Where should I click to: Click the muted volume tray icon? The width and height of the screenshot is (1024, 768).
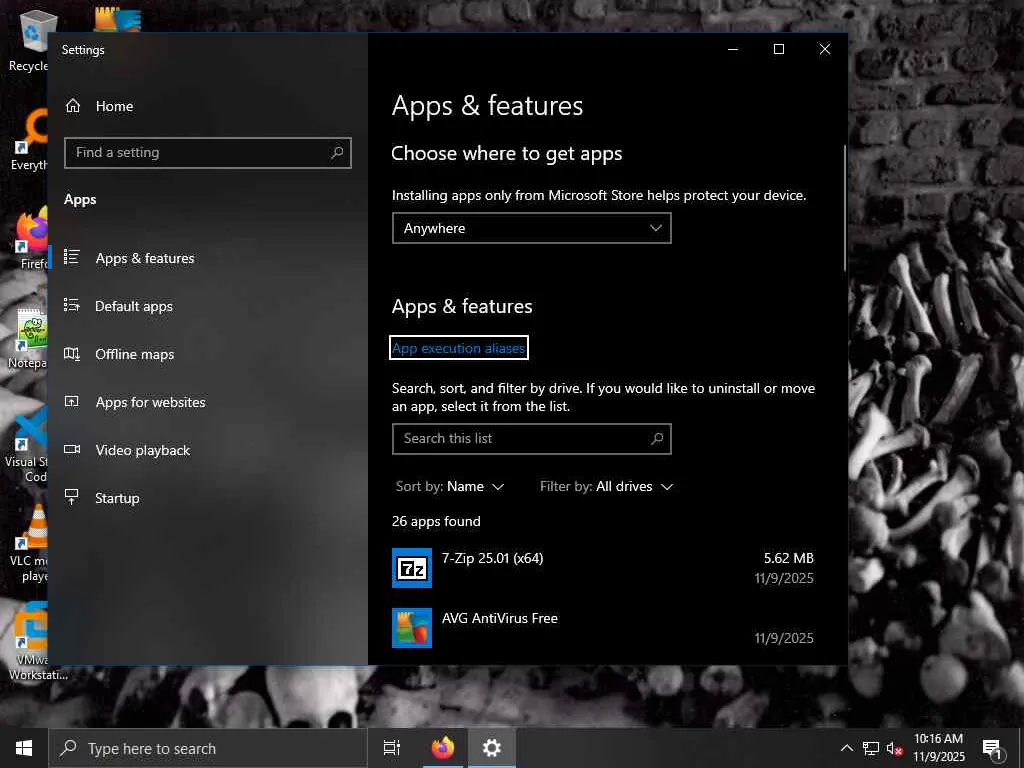[x=894, y=748]
